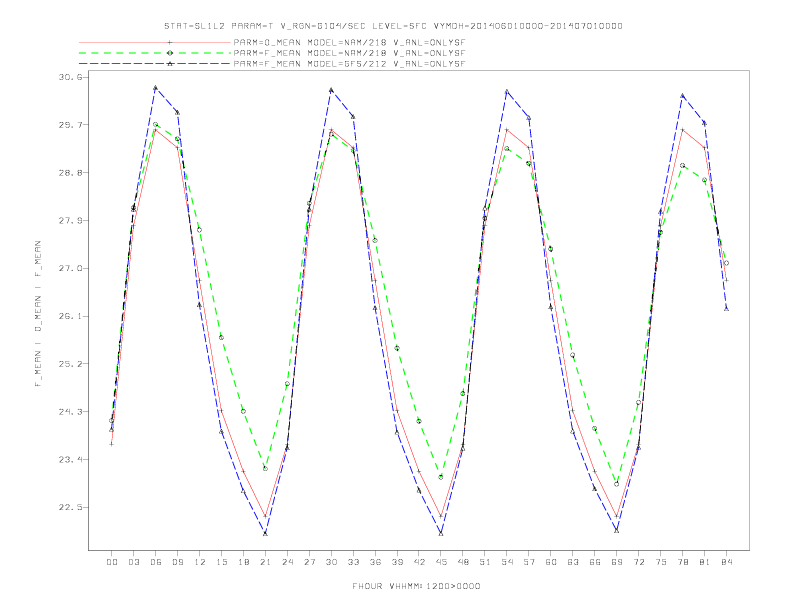Viewport: 792px width, 612px height.
Task: Click the 72 forecast hour tick label
Action: [639, 562]
